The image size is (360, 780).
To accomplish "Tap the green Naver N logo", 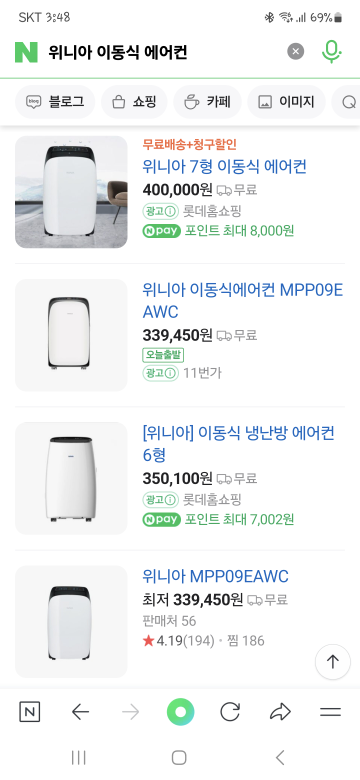I will [x=26, y=52].
